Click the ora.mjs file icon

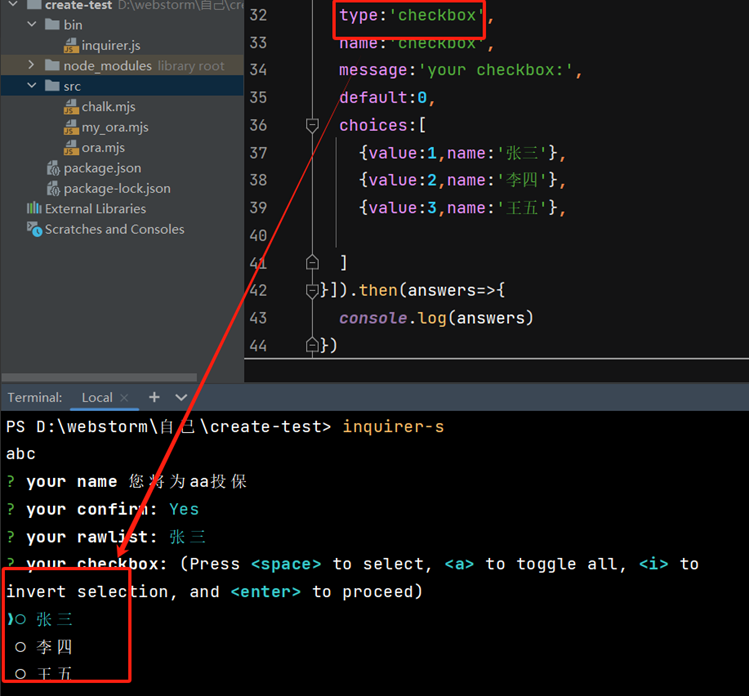tap(71, 148)
